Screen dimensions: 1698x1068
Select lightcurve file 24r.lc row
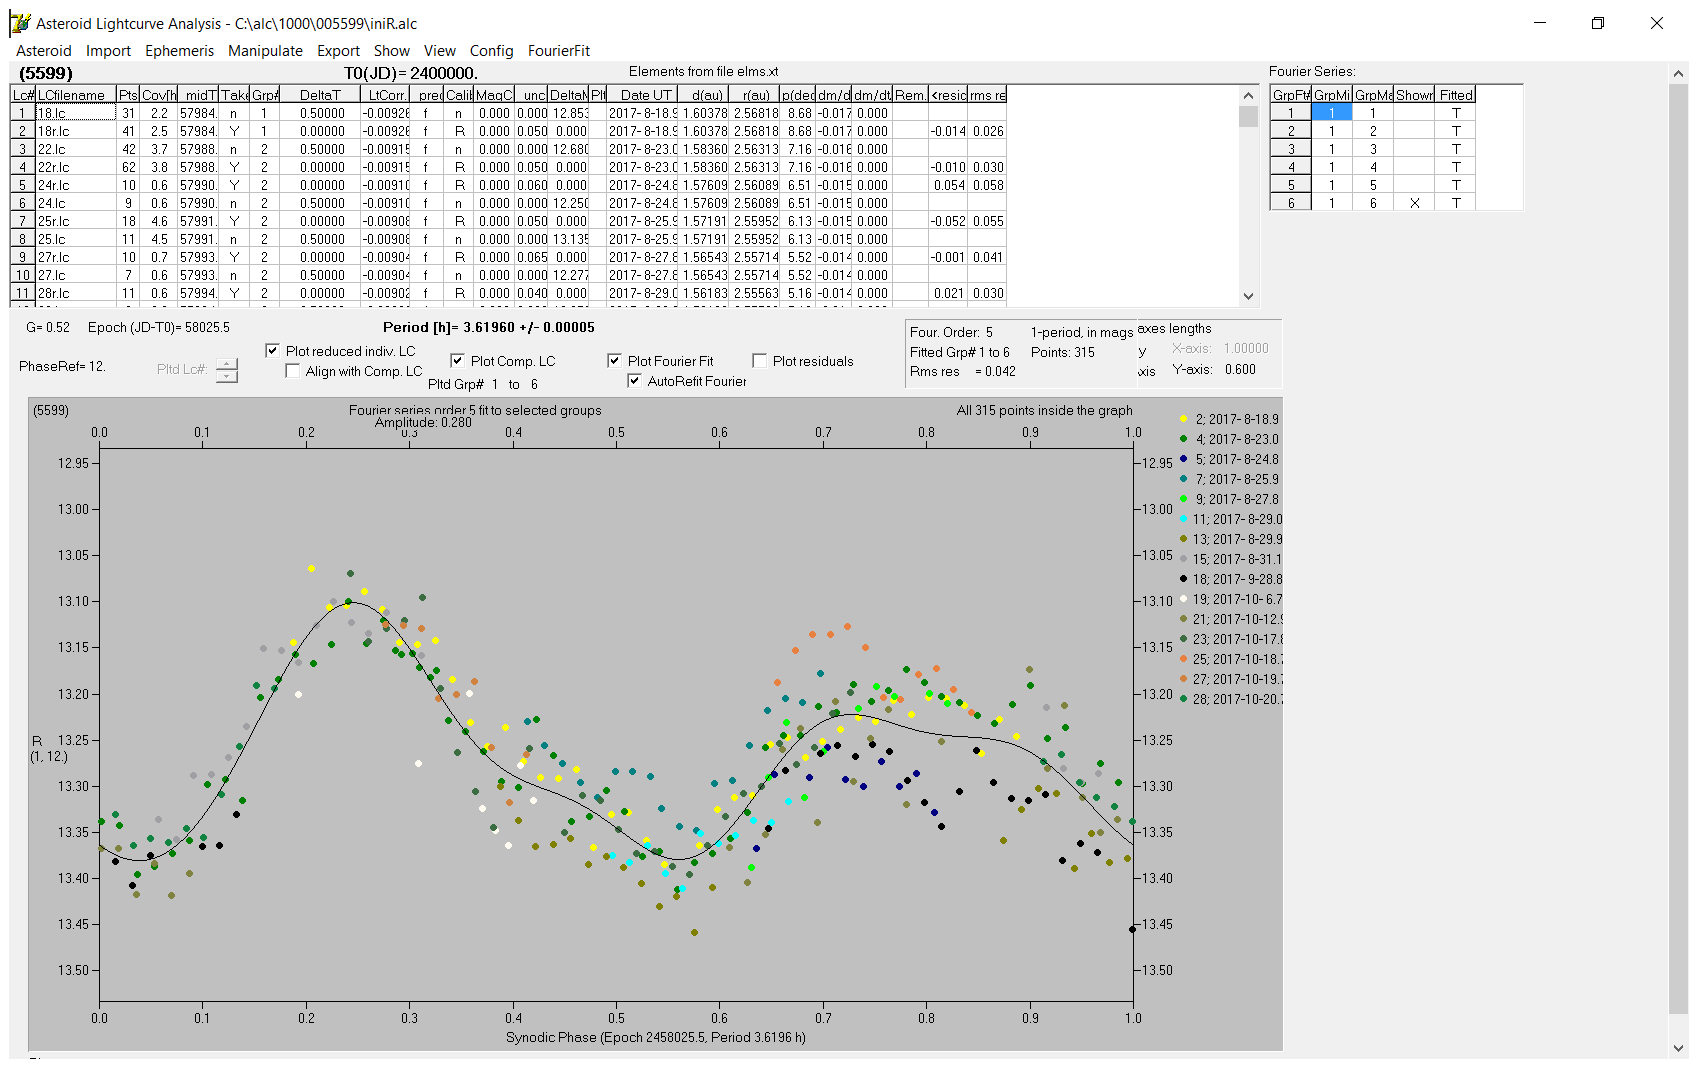tap(508, 185)
